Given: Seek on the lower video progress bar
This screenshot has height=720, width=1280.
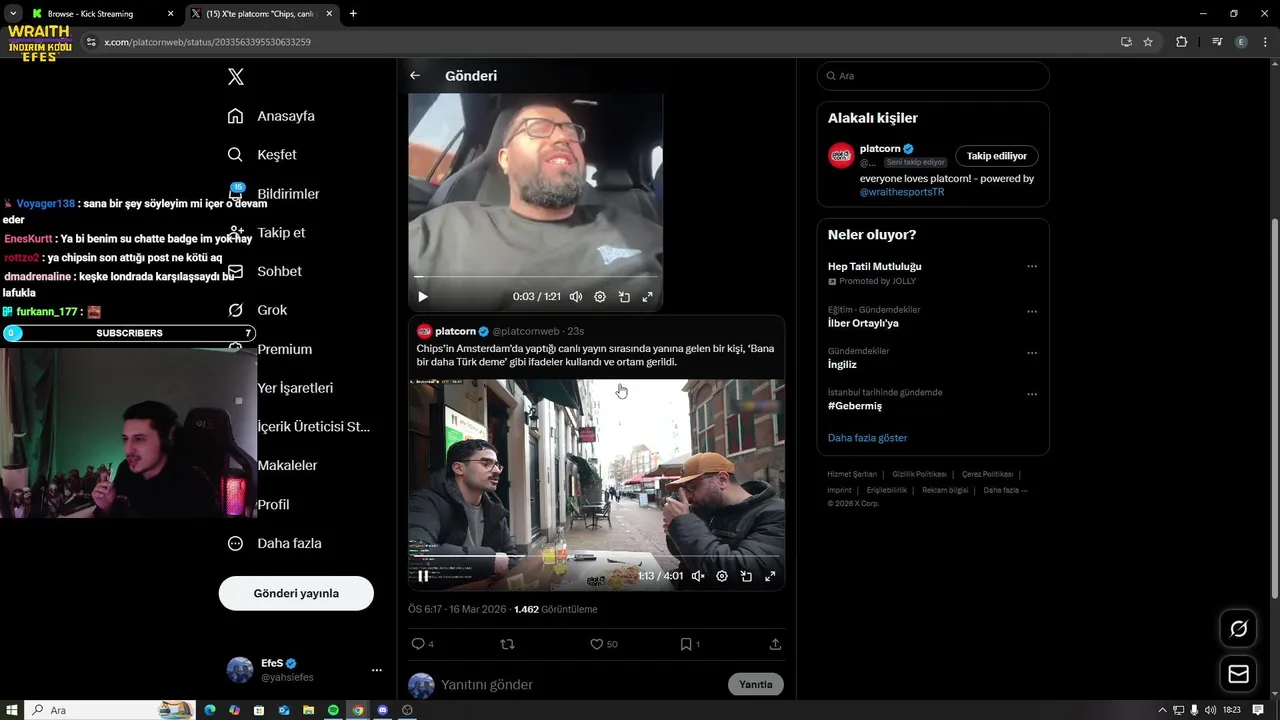Looking at the screenshot, I should point(596,556).
